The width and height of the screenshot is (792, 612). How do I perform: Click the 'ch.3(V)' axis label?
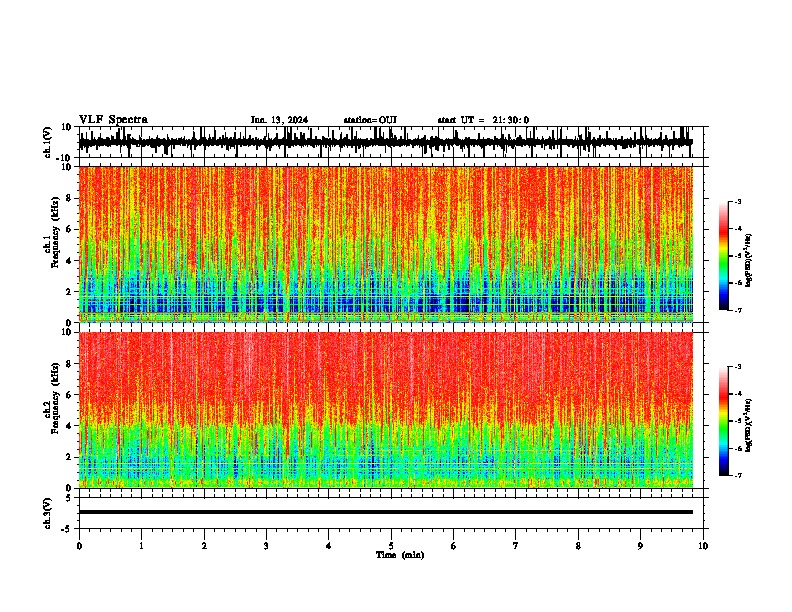(48, 513)
